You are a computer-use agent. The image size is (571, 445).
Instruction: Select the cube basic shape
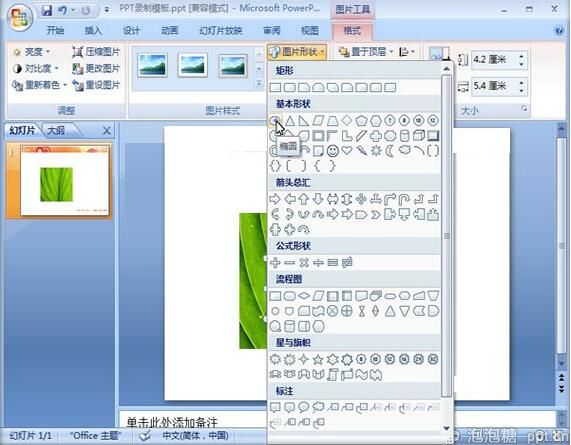pos(419,135)
